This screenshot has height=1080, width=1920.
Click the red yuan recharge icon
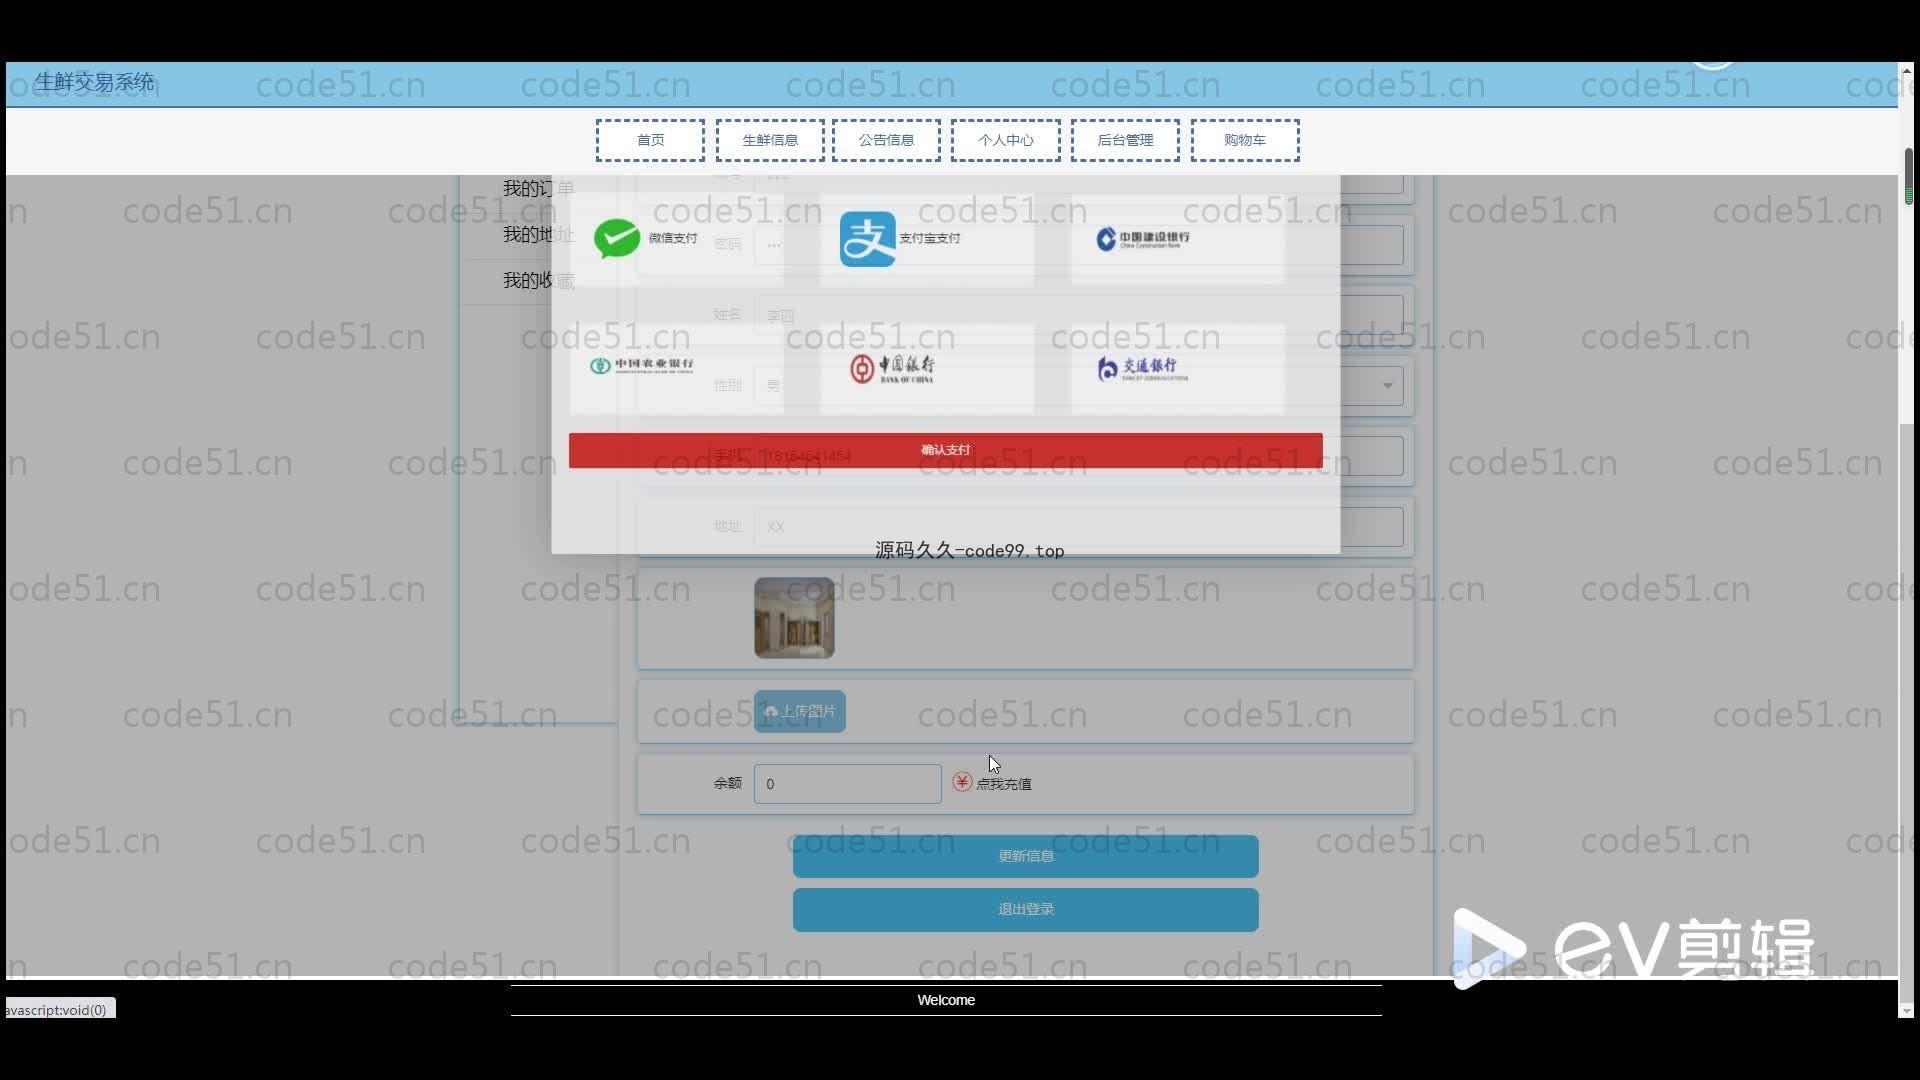point(962,782)
